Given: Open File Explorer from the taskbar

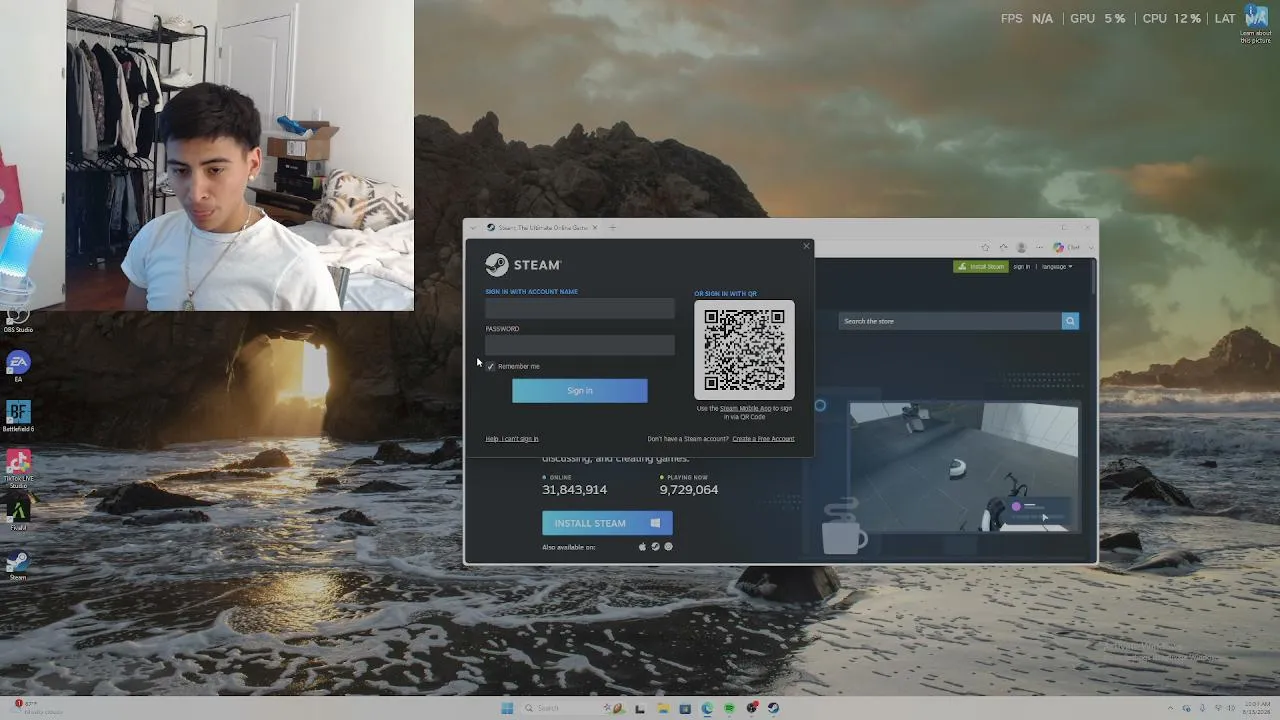Looking at the screenshot, I should tap(663, 708).
